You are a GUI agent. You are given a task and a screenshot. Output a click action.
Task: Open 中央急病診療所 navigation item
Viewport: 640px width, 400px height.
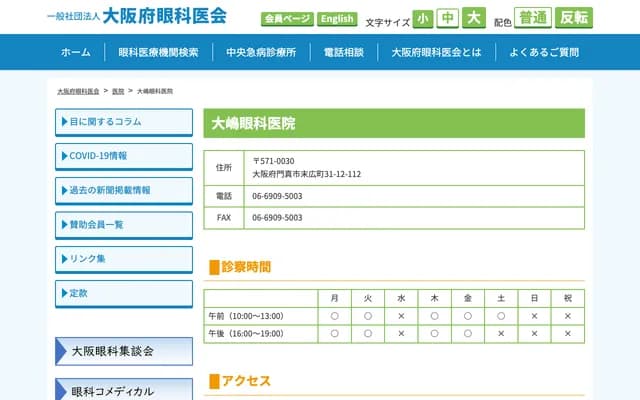click(x=261, y=52)
